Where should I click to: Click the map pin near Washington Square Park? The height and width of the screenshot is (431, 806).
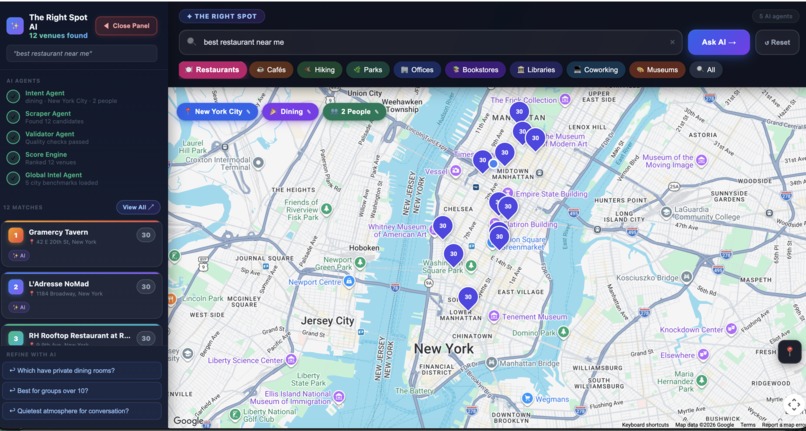click(x=453, y=255)
